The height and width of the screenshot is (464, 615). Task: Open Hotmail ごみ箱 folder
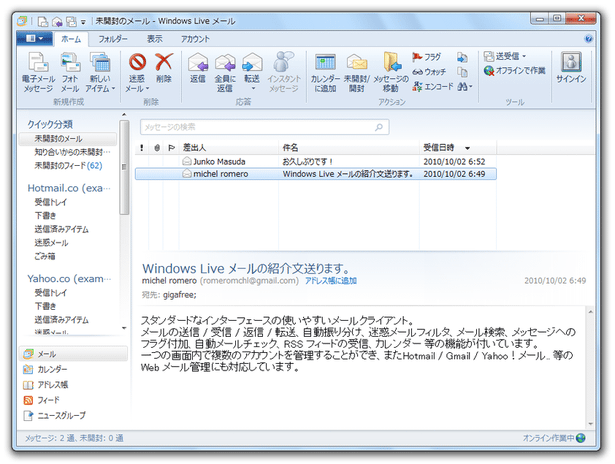(45, 257)
